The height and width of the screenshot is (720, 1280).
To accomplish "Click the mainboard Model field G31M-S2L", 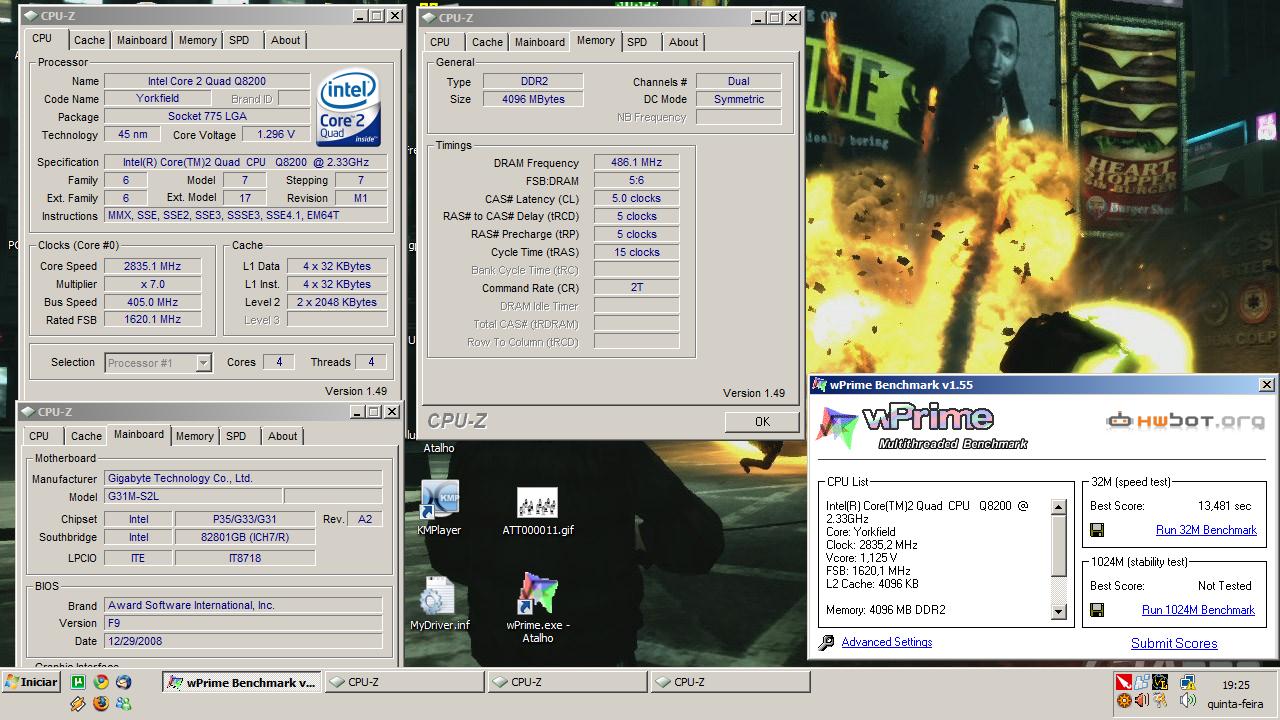I will click(x=193, y=497).
